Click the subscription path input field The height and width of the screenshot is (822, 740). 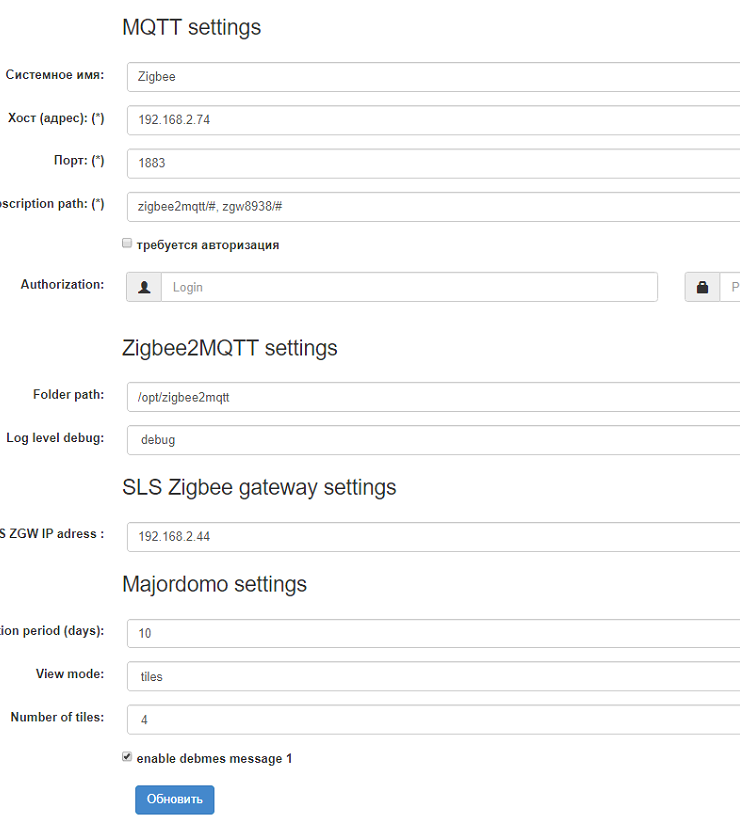coord(432,207)
